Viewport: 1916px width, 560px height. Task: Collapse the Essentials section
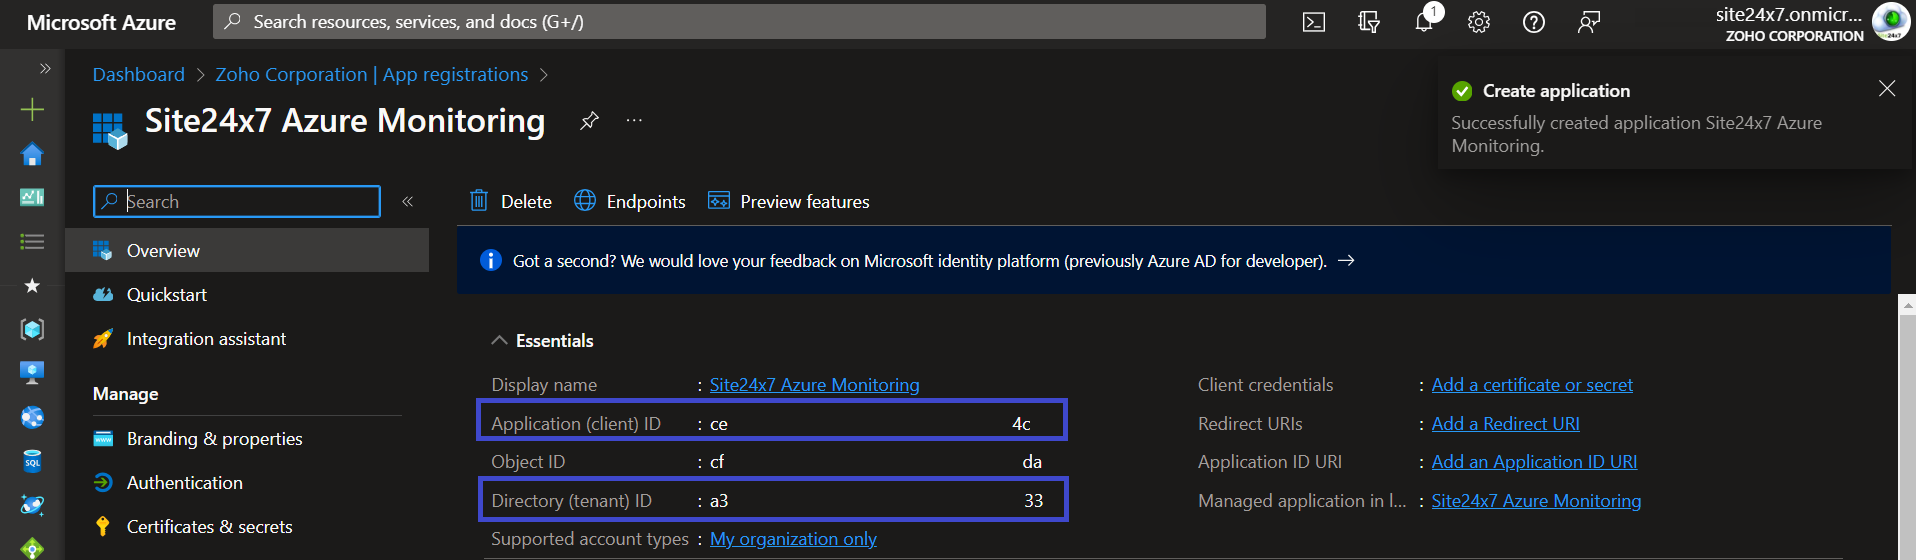[499, 341]
